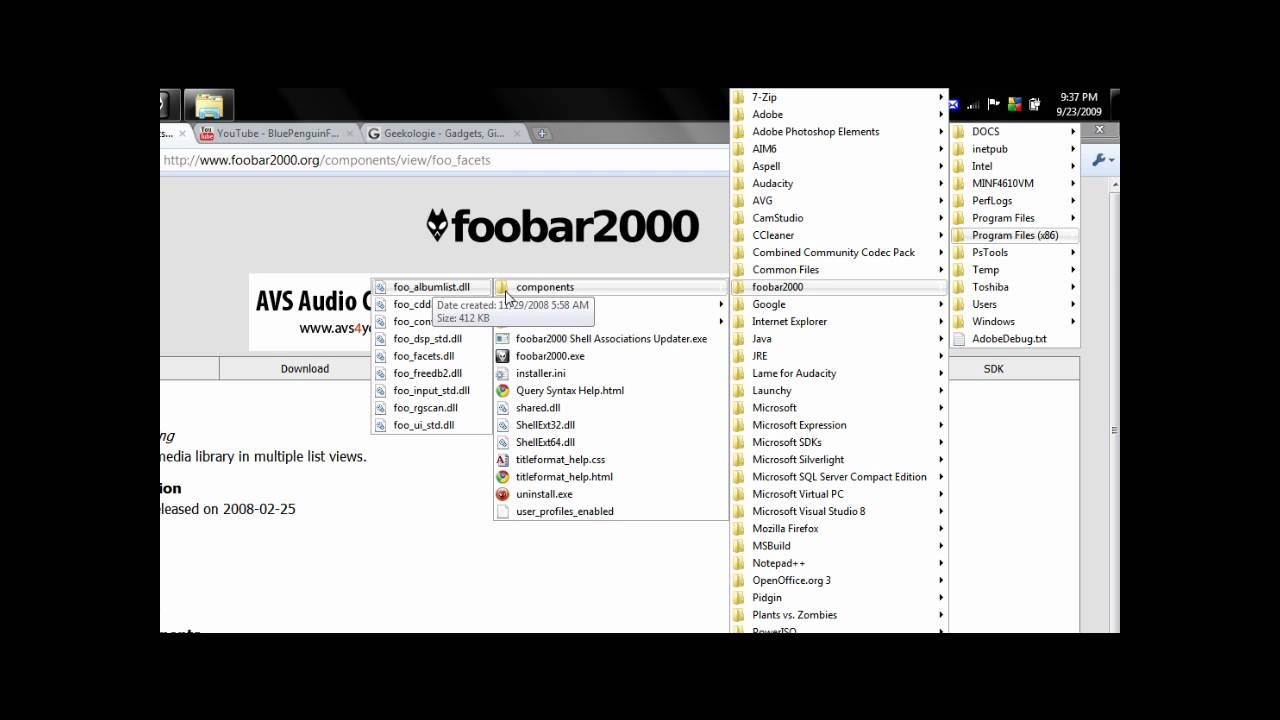
Task: Open the Pidgin folder item
Action: point(838,598)
